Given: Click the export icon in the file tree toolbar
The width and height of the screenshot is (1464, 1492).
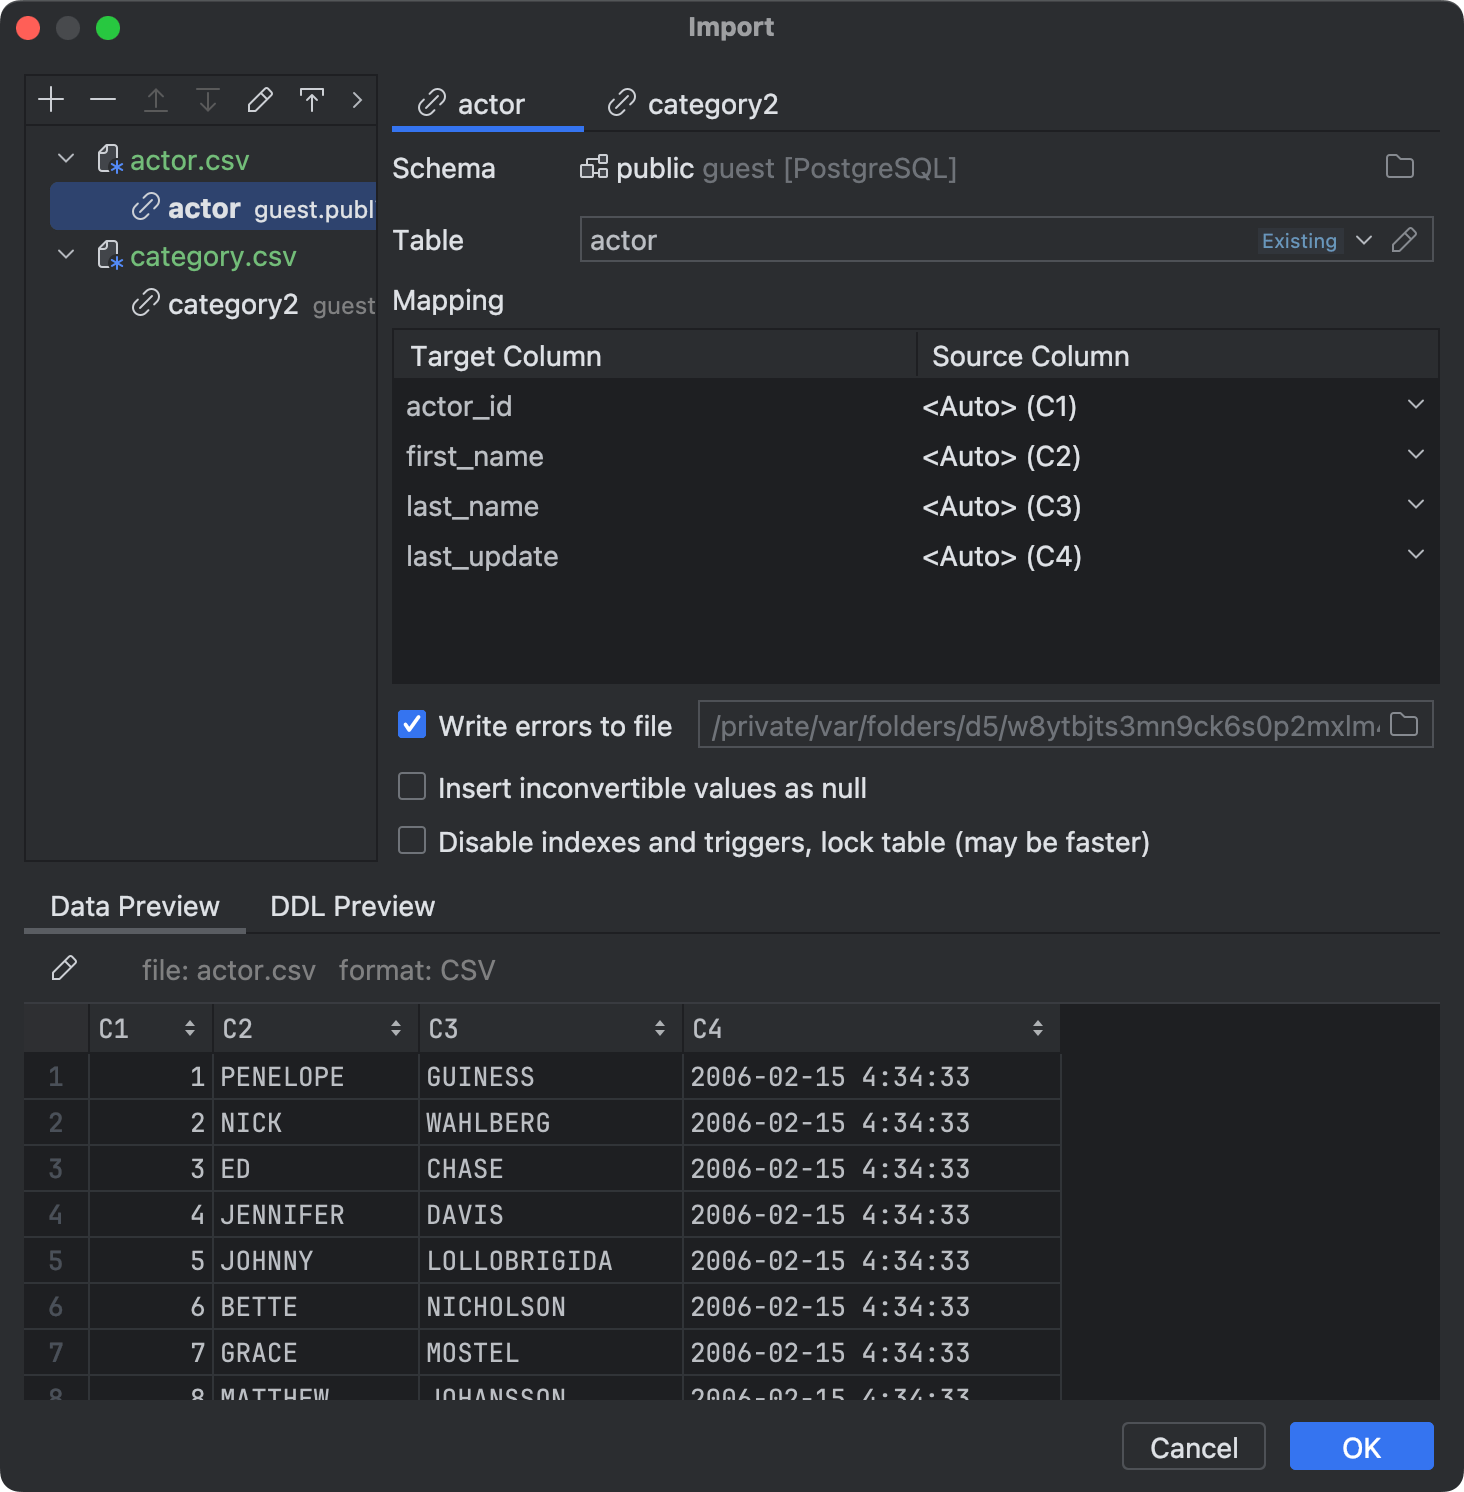Looking at the screenshot, I should 312,99.
